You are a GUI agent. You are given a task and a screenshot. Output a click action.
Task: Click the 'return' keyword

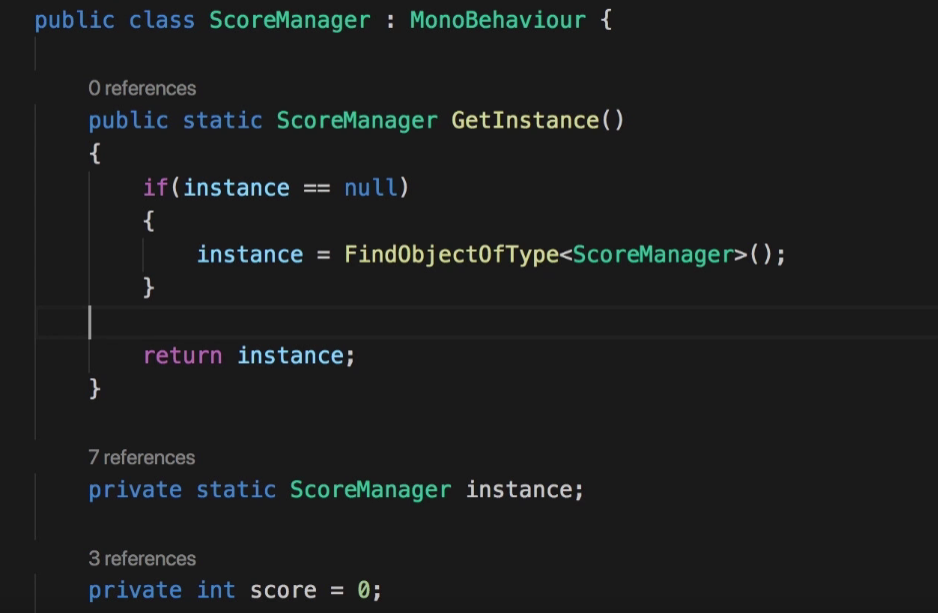click(182, 356)
